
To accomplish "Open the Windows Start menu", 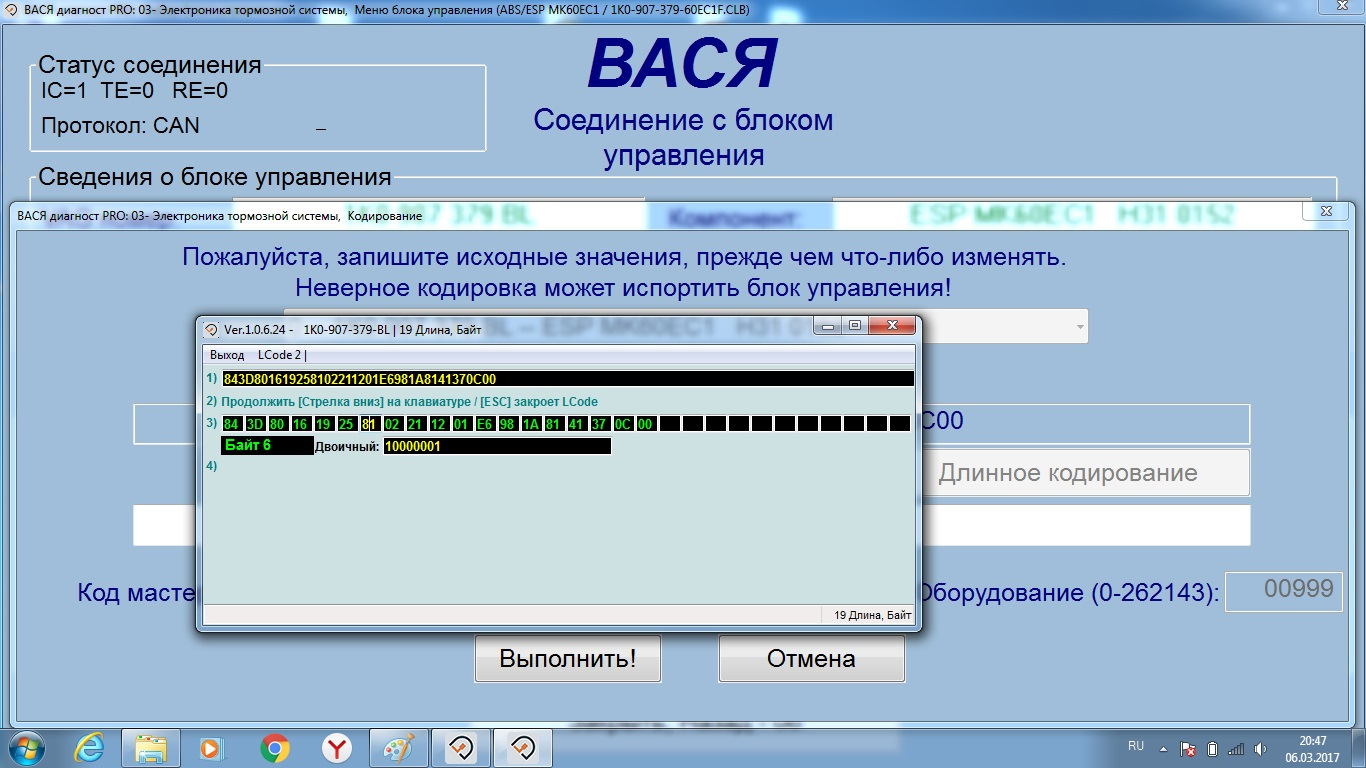I will click(27, 747).
